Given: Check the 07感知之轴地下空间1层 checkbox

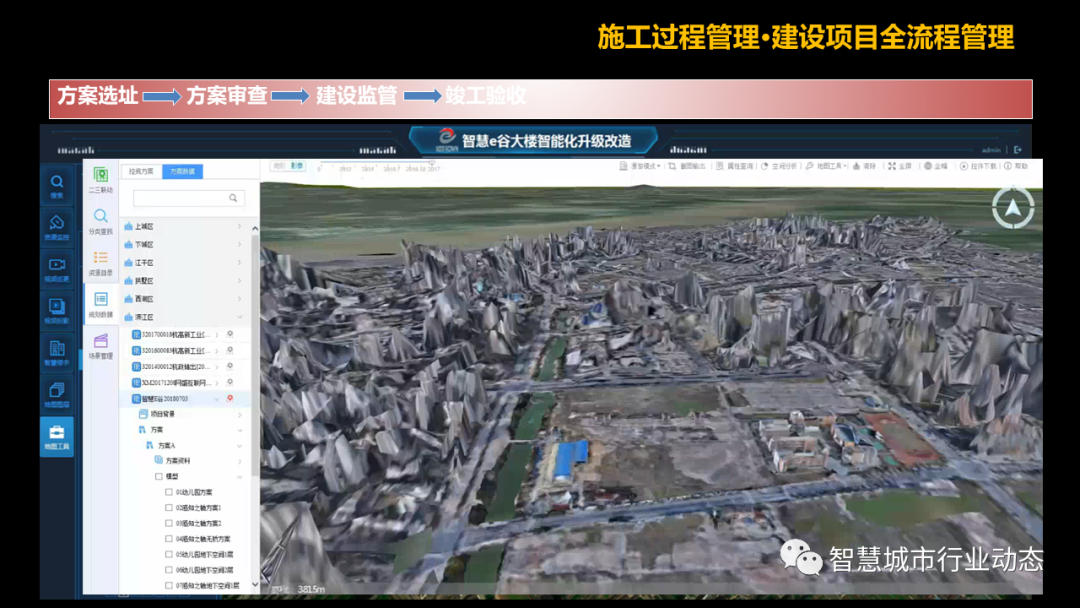Looking at the screenshot, I should (x=169, y=585).
